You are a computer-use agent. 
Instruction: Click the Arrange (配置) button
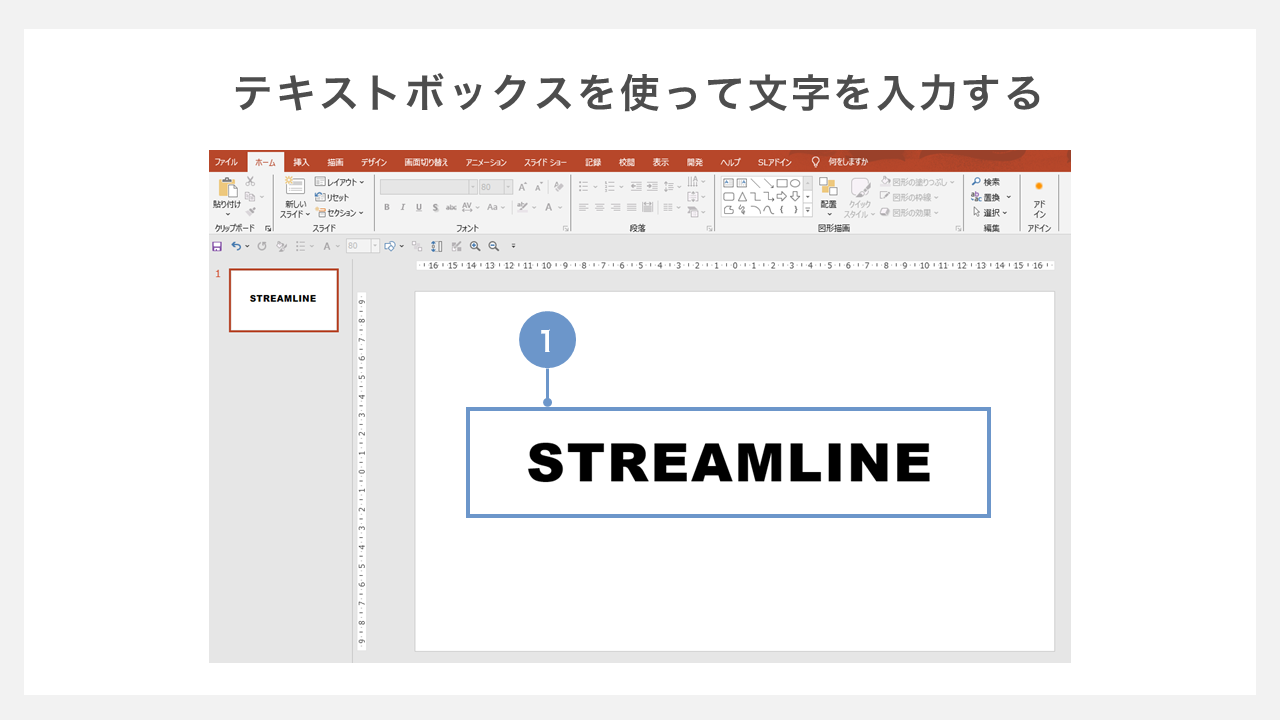point(828,196)
